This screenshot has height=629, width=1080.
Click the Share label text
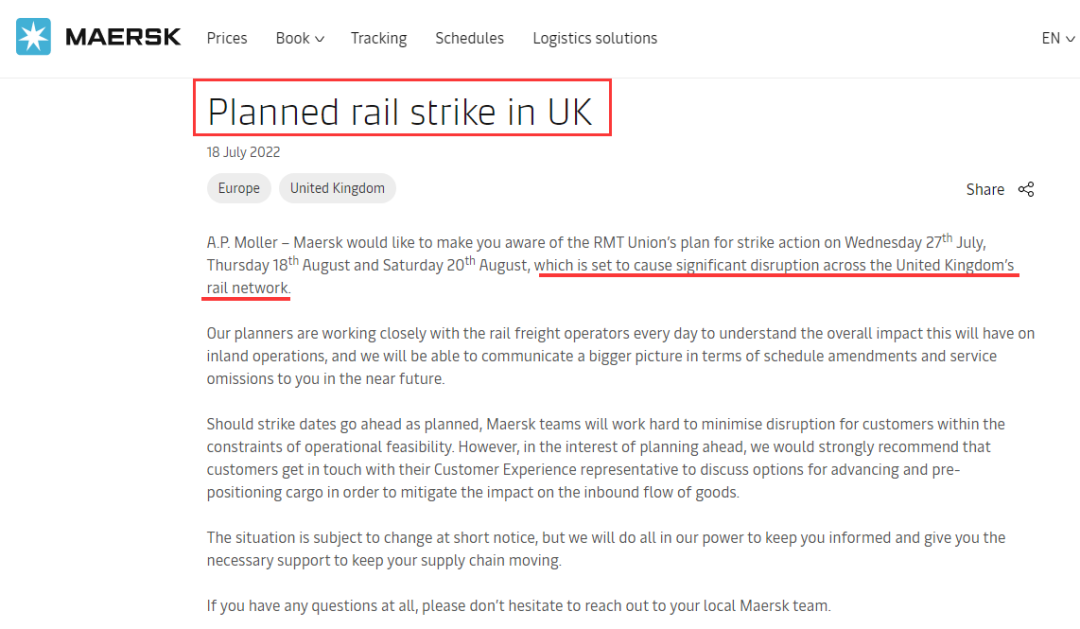pos(985,189)
